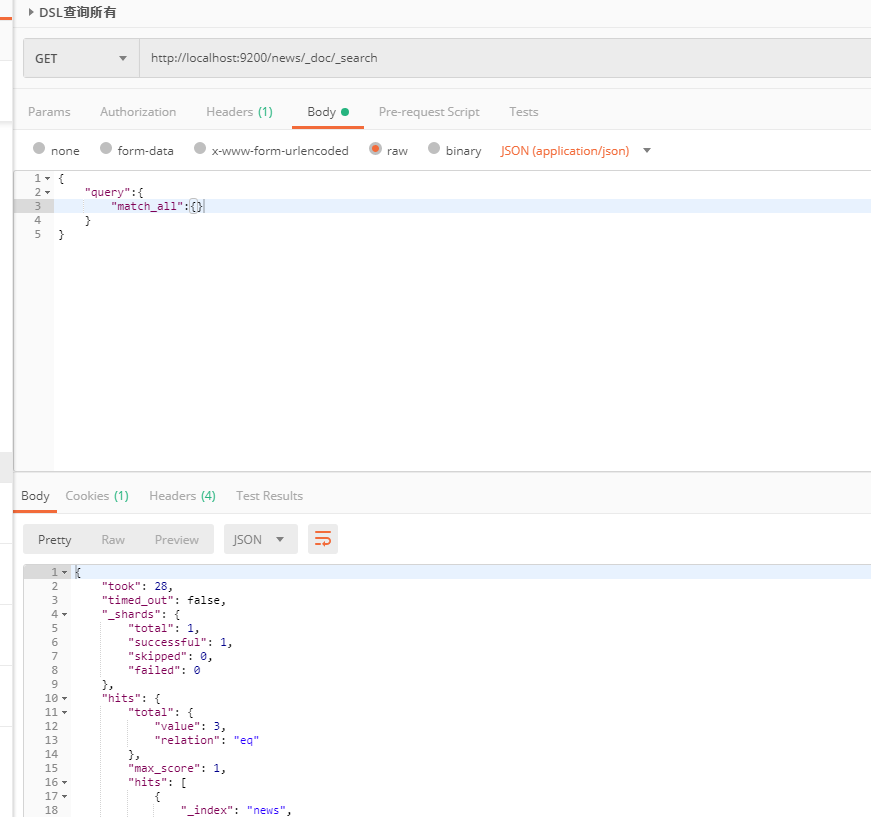The height and width of the screenshot is (817, 871).
Task: Select the Preview response view
Action: point(177,539)
